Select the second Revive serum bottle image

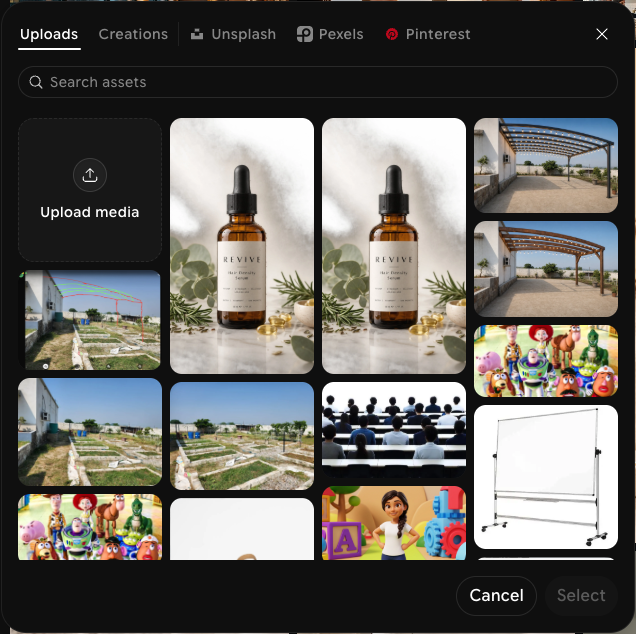[394, 246]
